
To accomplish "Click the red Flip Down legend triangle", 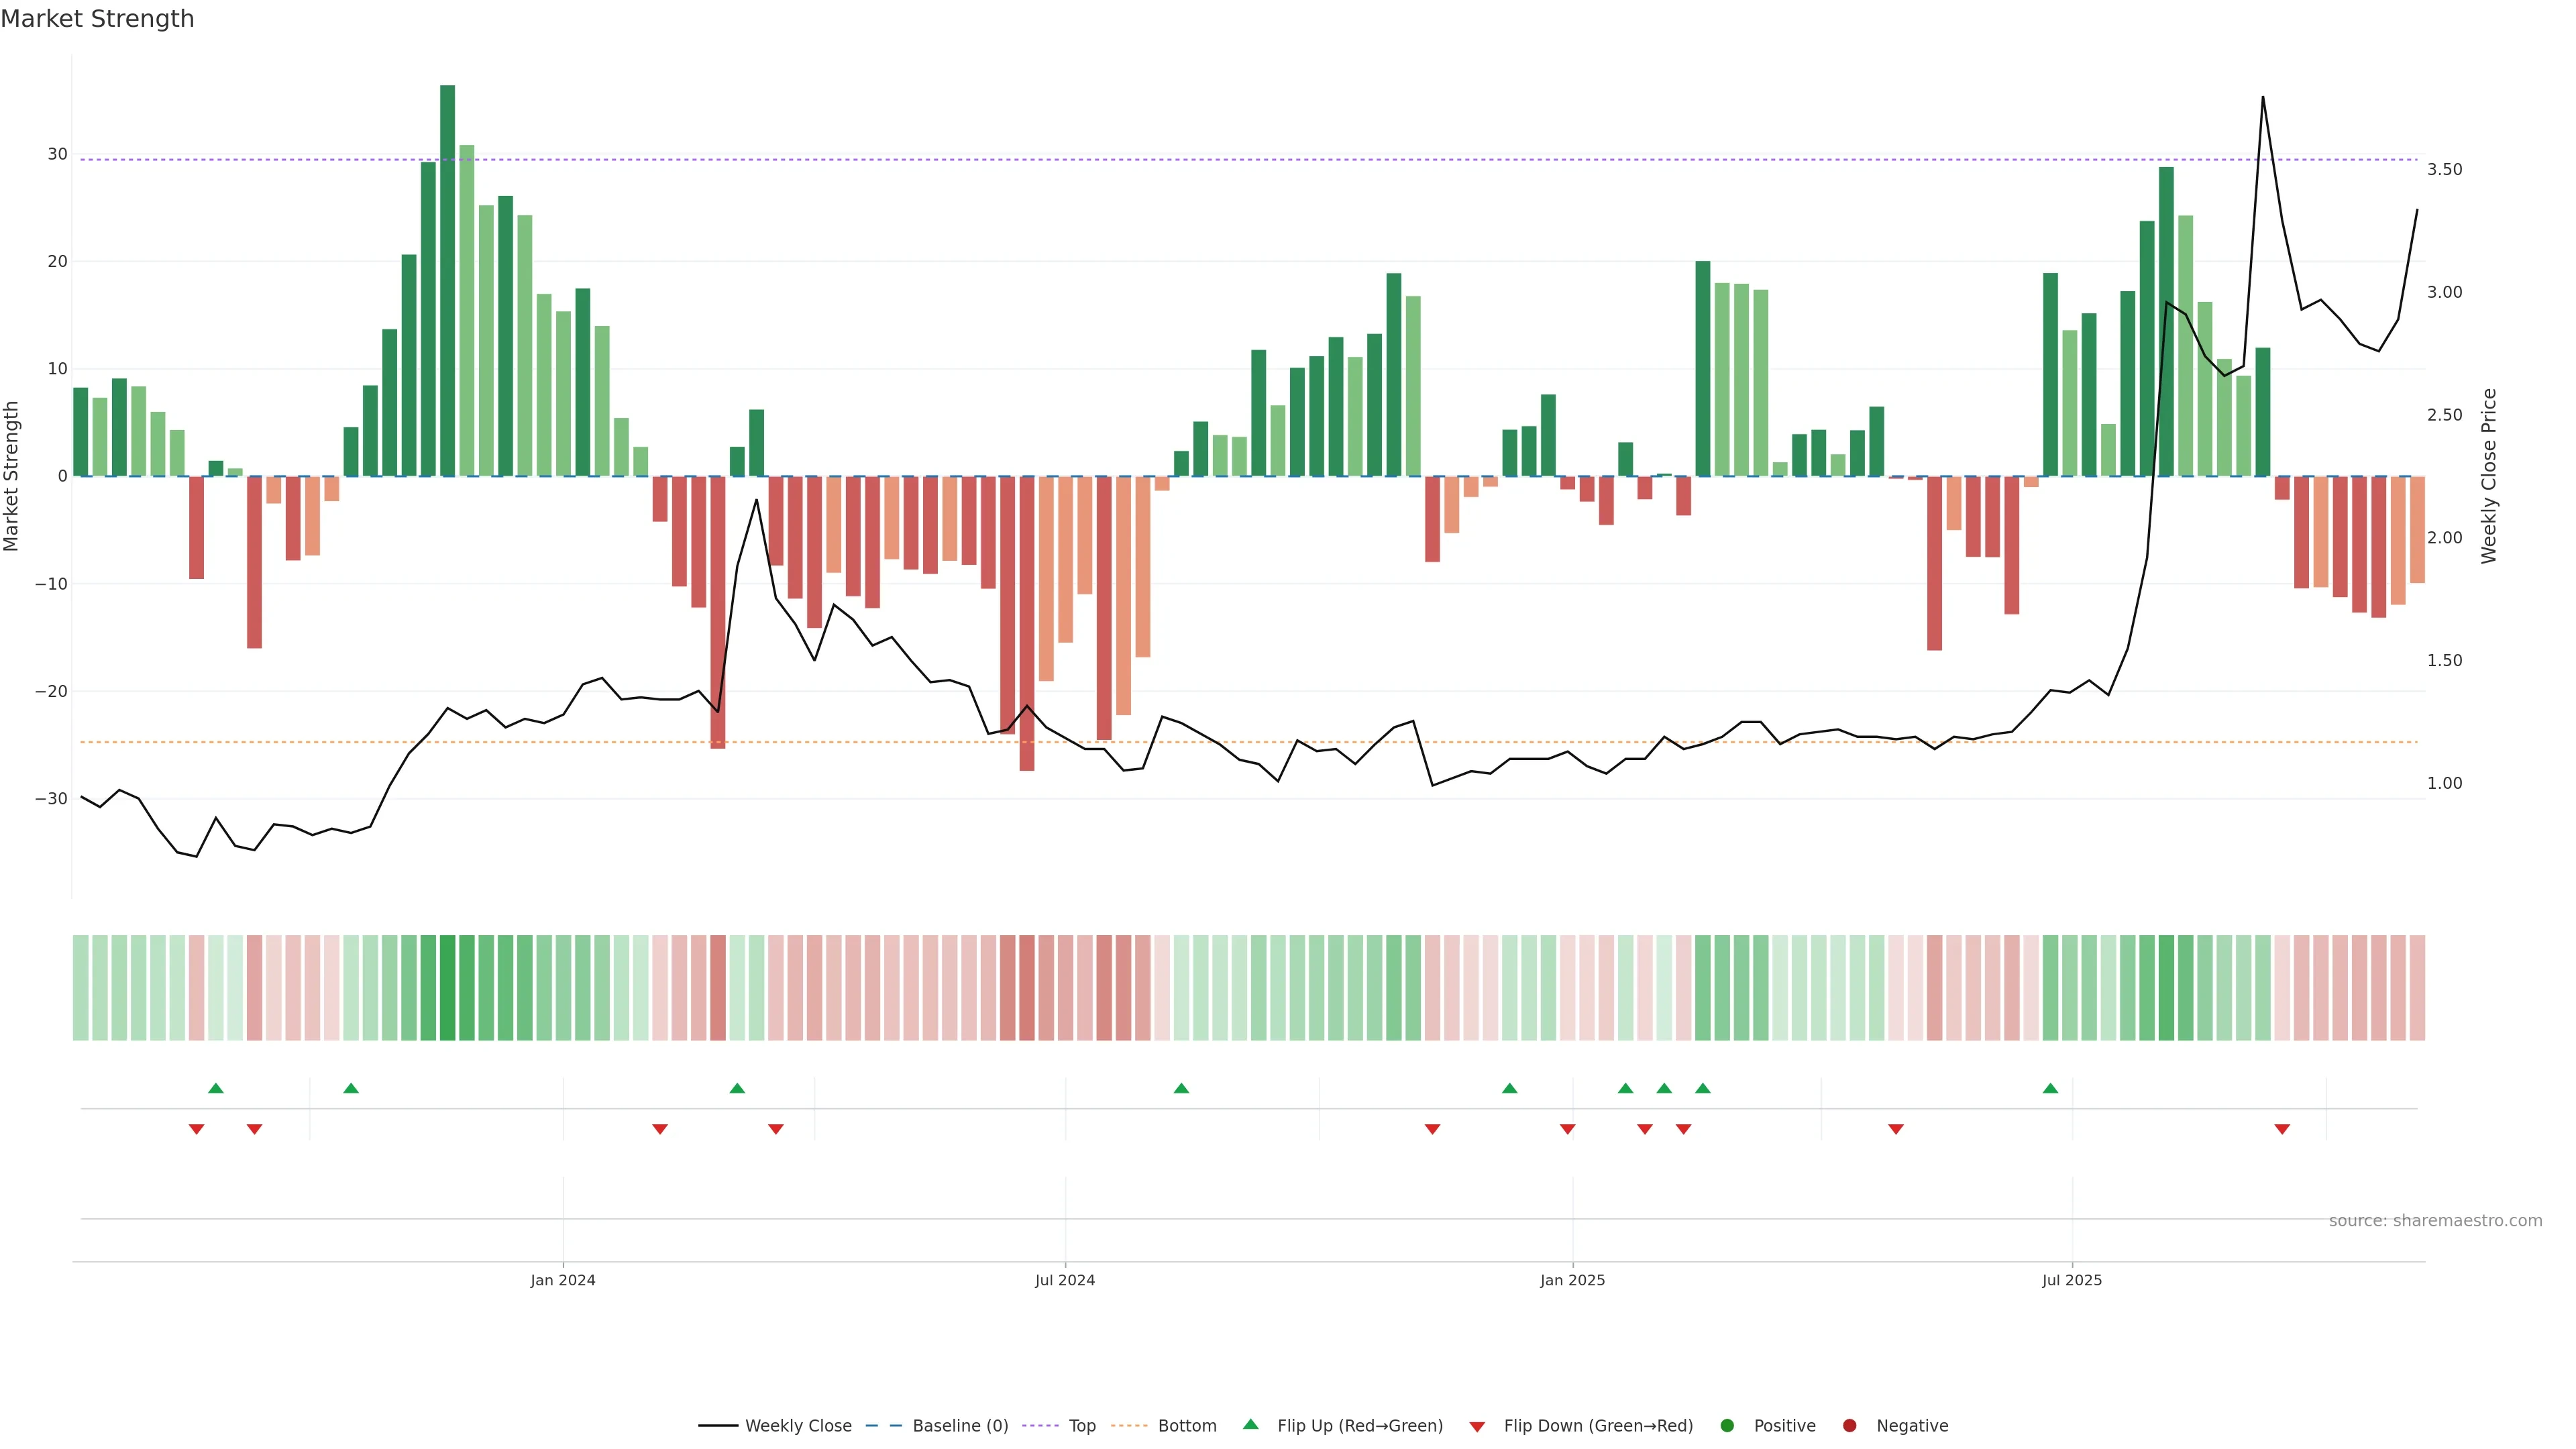I will pos(1477,1427).
